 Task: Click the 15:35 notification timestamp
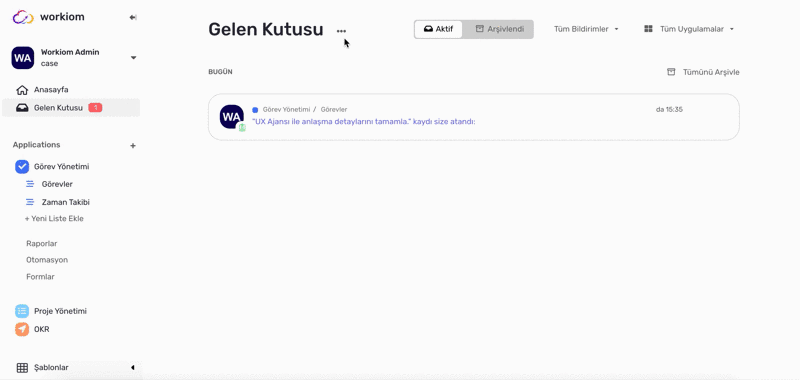point(669,110)
